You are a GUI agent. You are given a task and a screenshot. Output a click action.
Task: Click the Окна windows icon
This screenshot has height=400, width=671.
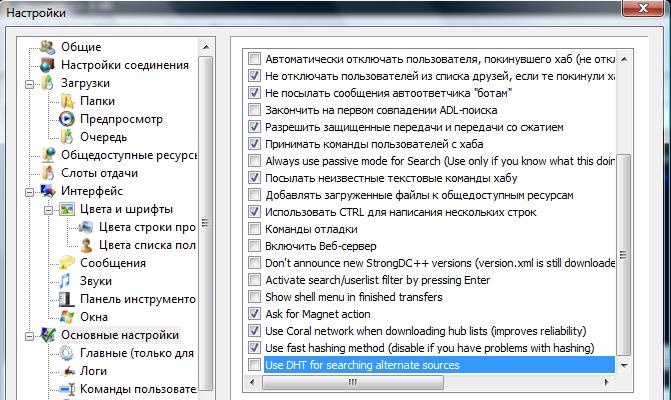[68, 317]
